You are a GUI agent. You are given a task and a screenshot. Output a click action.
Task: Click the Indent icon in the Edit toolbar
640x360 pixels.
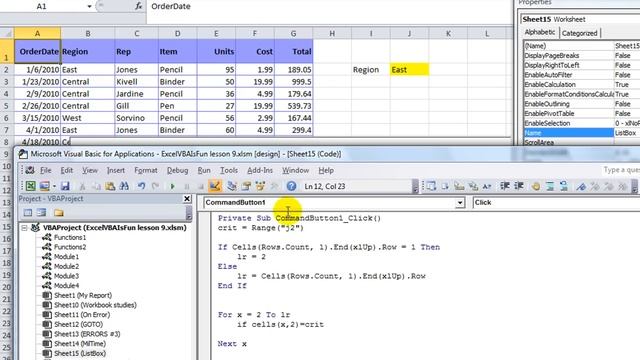[505, 186]
